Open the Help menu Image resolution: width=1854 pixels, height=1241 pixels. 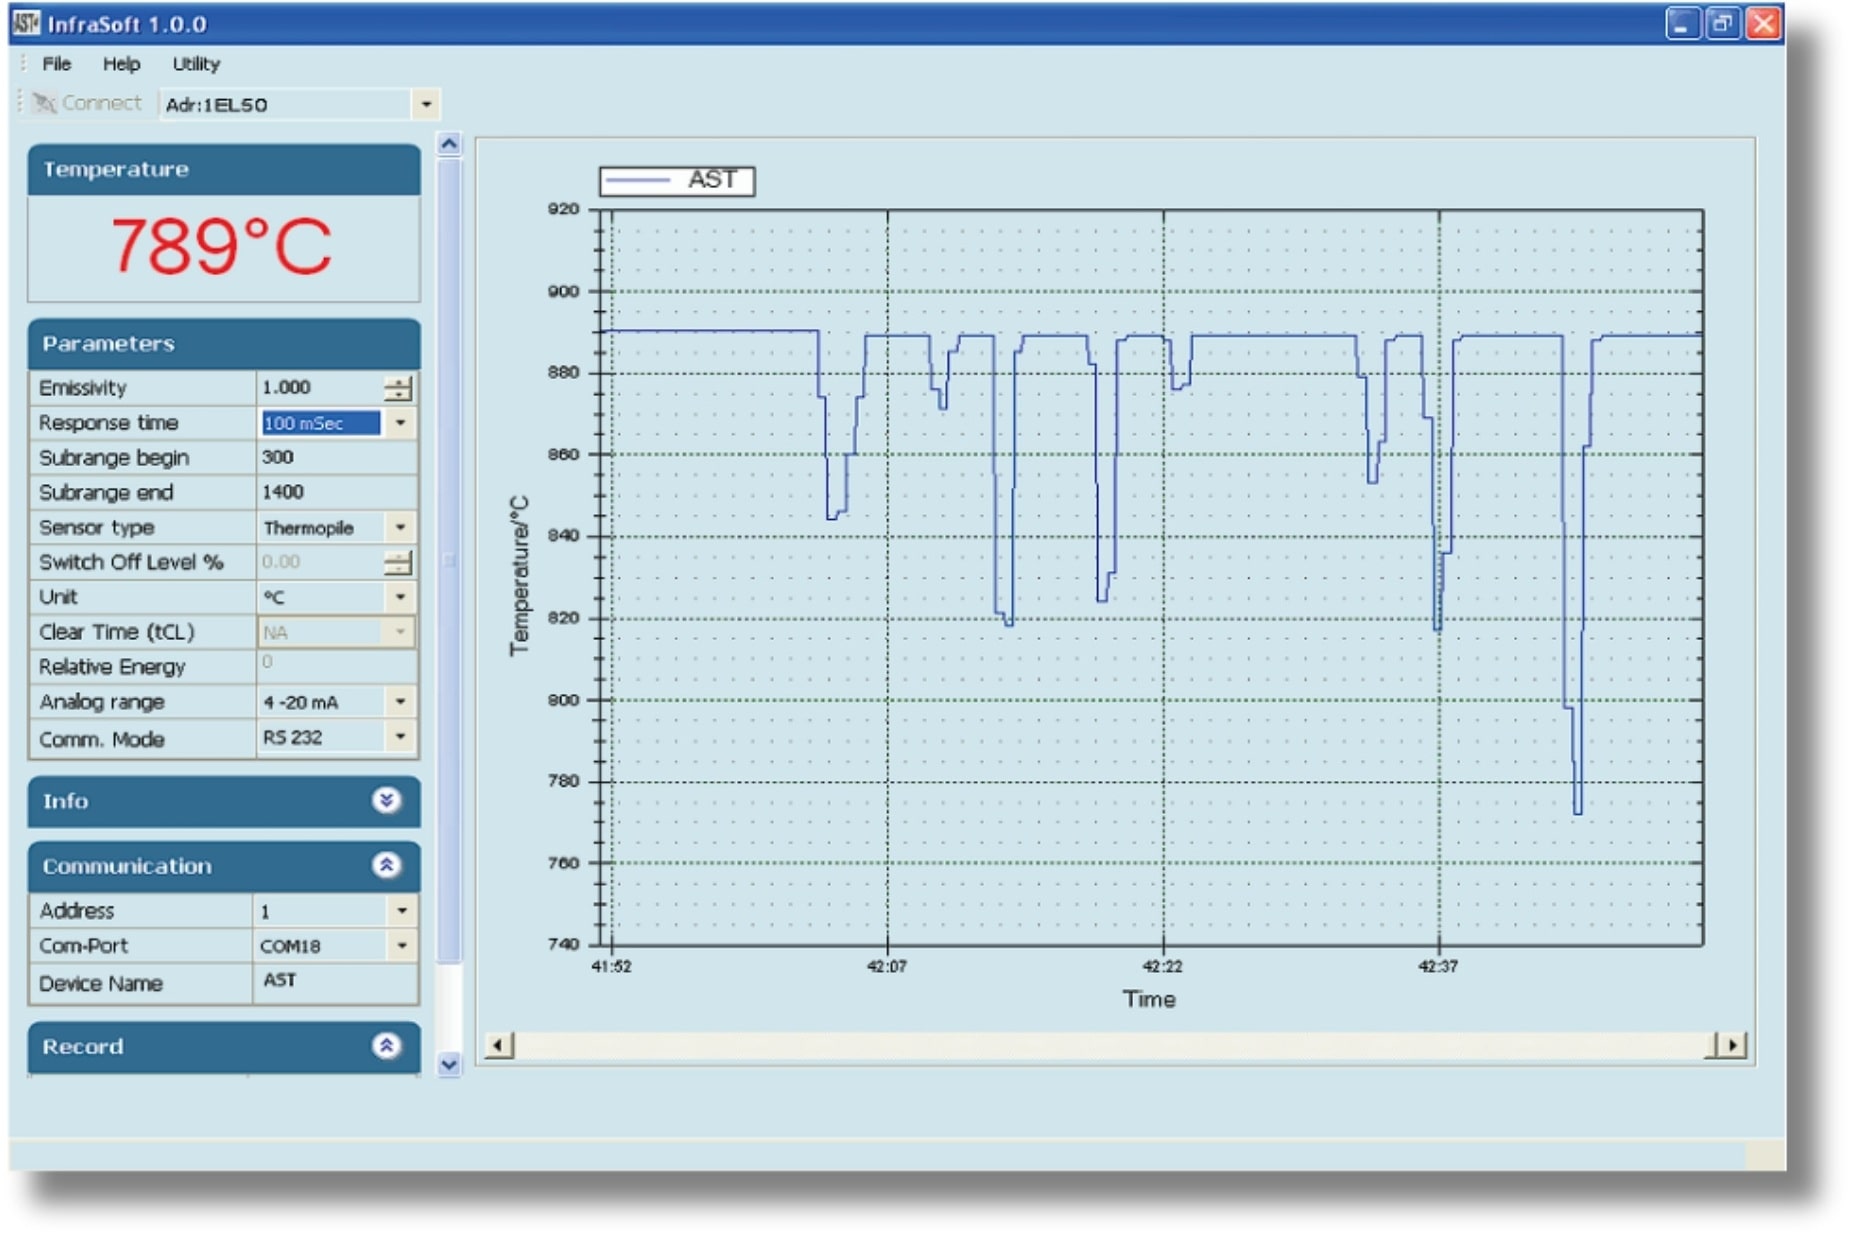(121, 64)
